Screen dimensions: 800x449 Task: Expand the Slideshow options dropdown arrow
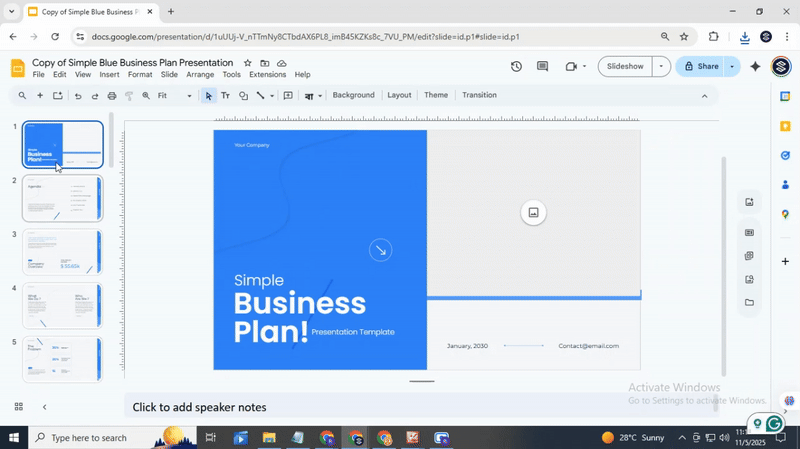pos(660,67)
